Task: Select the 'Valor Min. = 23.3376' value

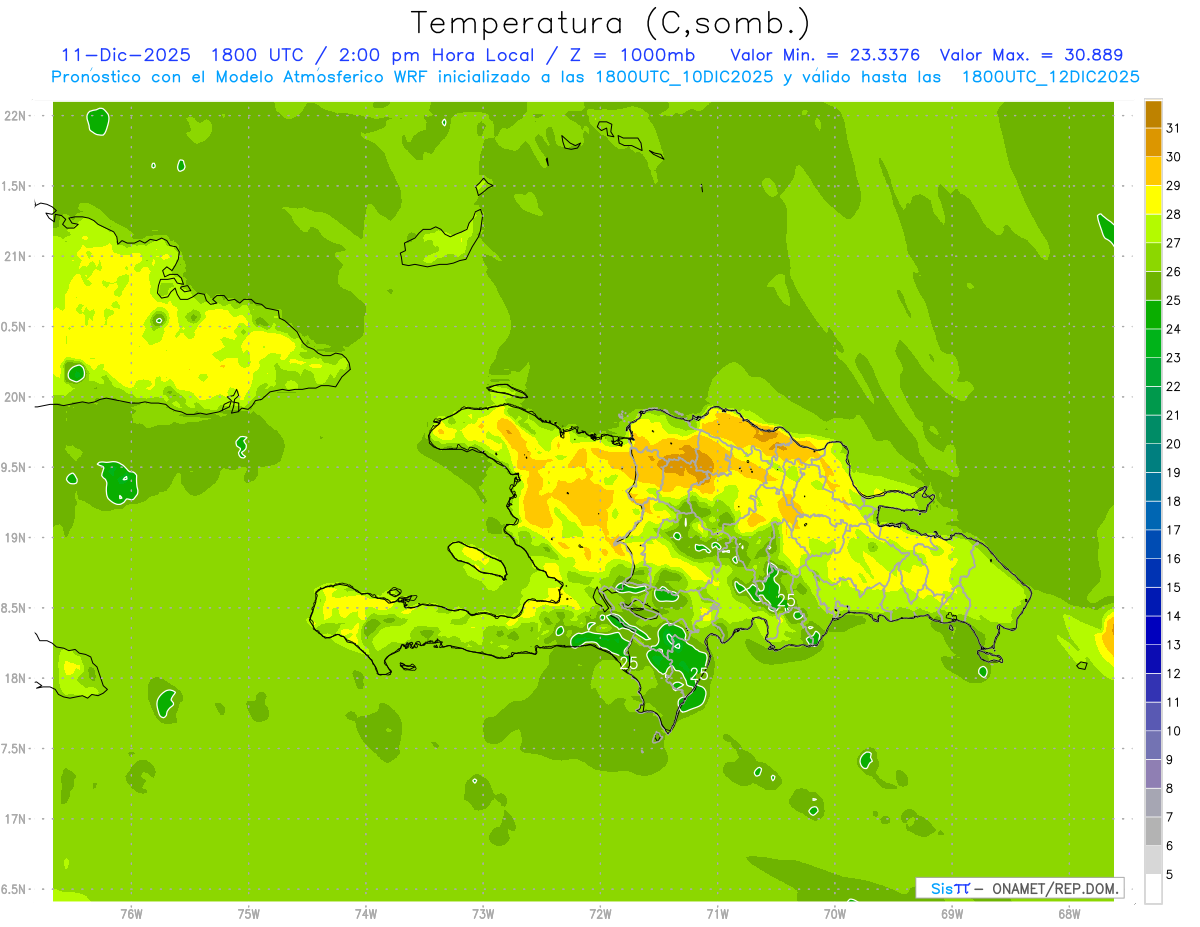Action: [x=825, y=55]
